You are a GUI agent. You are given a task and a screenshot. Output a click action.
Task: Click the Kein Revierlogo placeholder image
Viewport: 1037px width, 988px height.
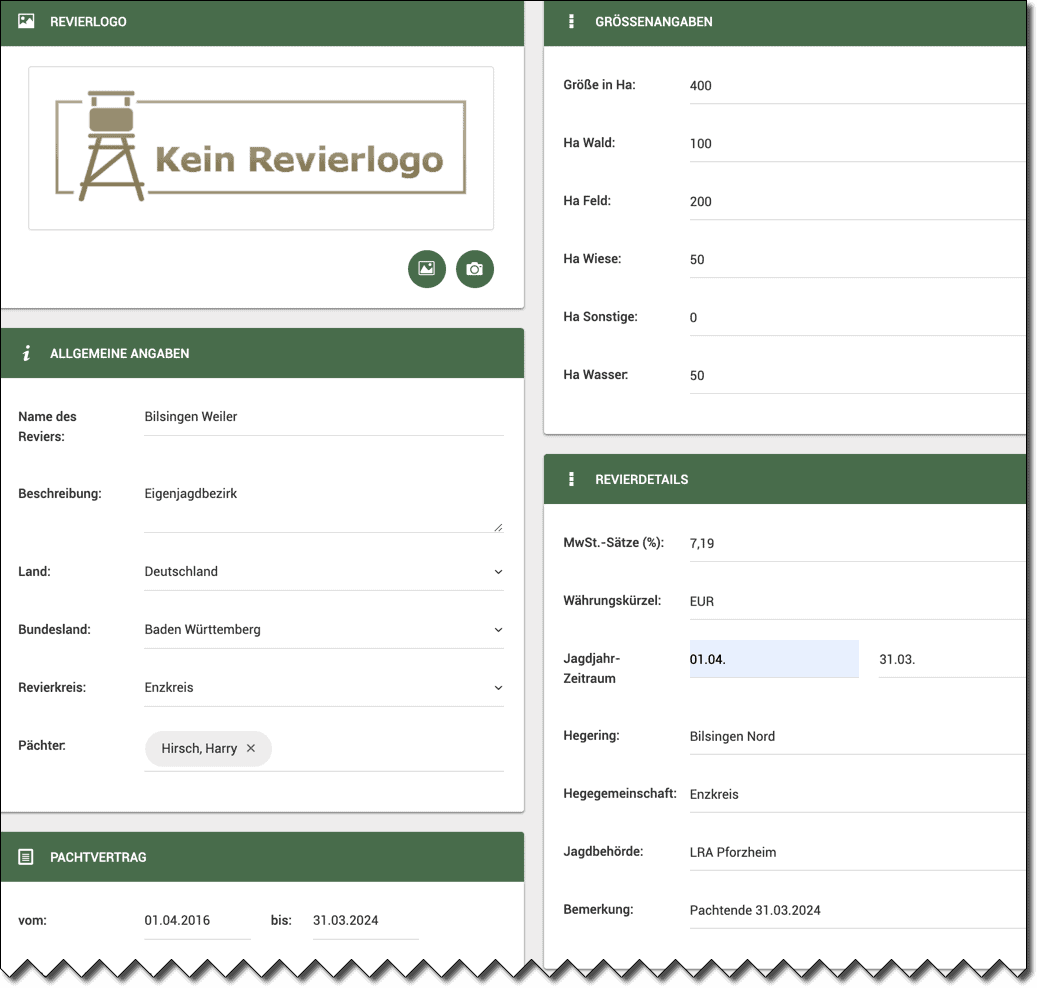(x=261, y=148)
